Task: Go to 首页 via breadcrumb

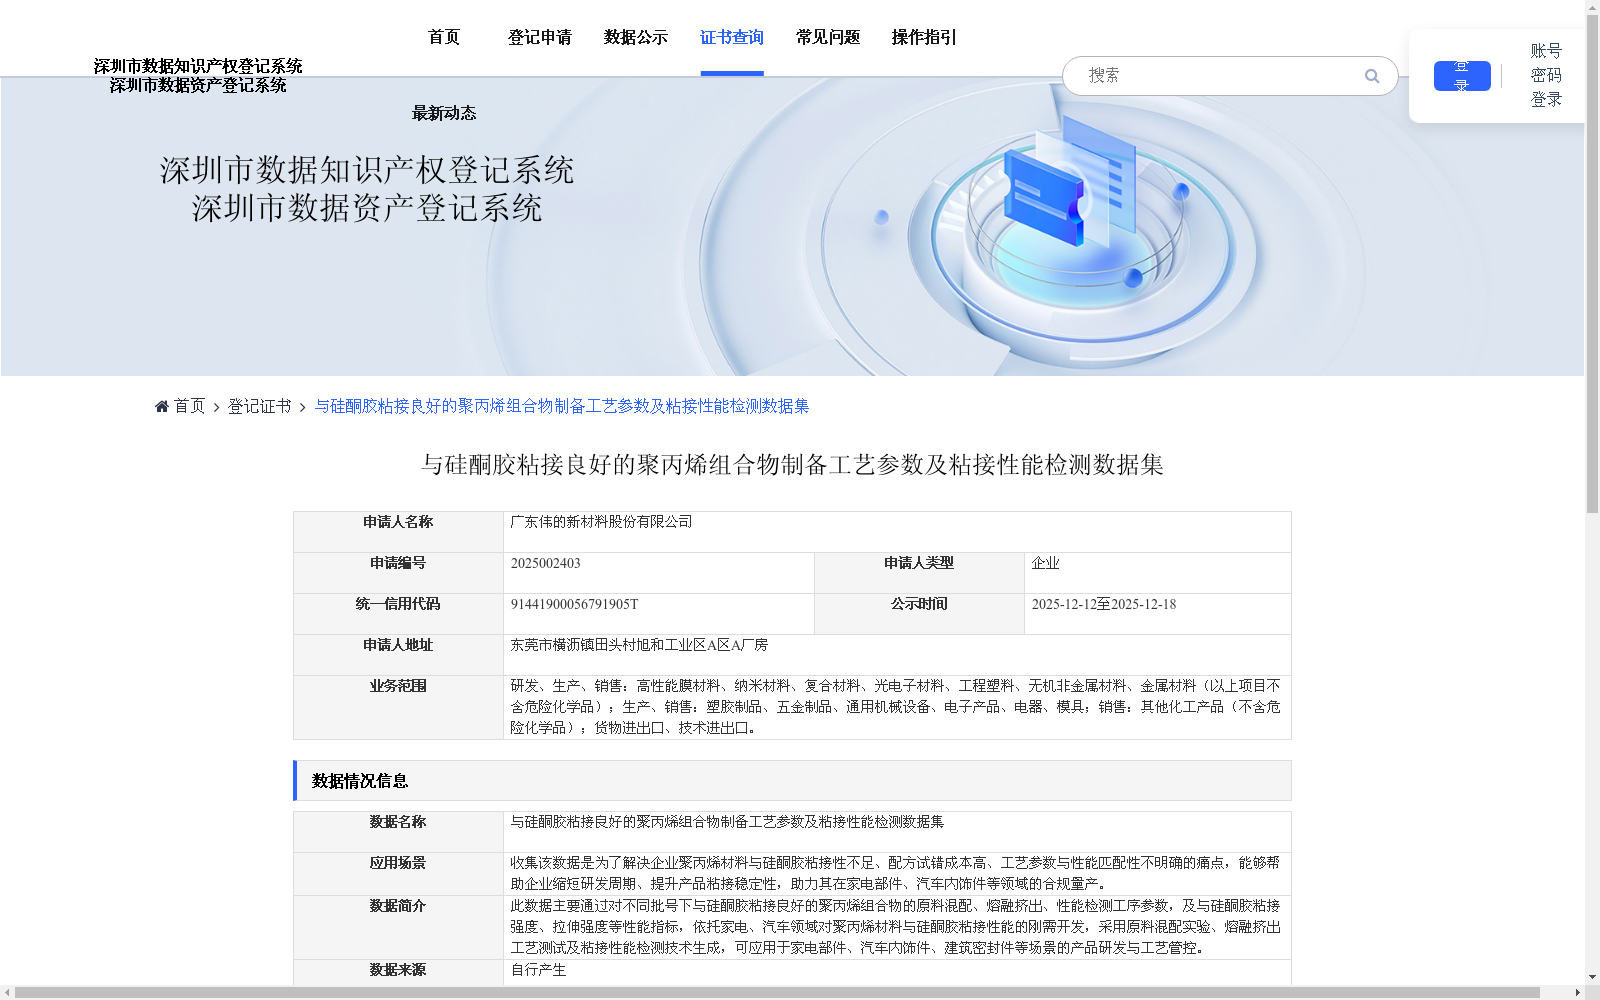Action: (x=189, y=406)
